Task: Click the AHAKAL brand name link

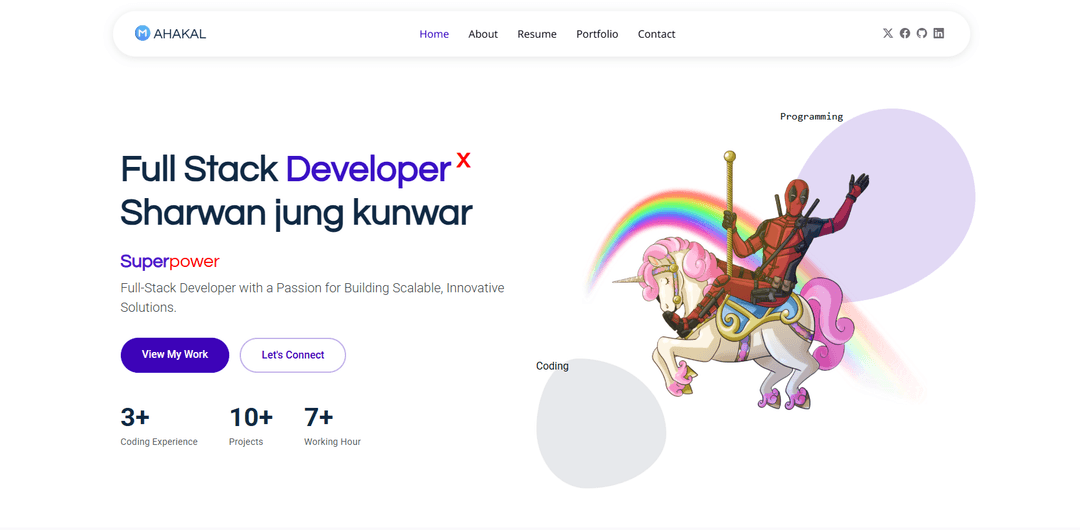Action: (180, 33)
